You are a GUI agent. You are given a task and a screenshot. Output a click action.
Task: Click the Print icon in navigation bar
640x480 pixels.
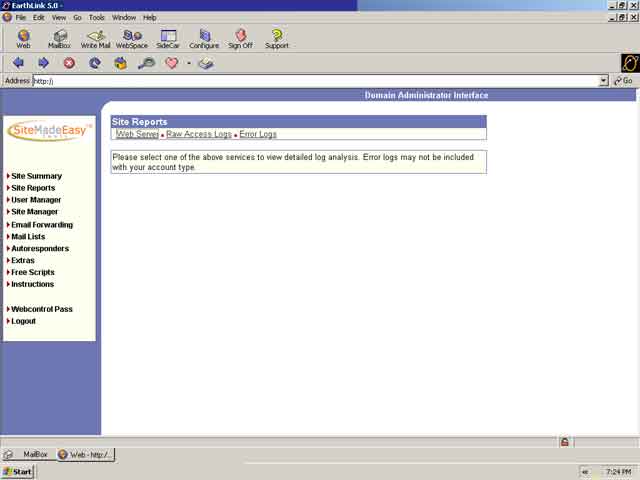205,63
